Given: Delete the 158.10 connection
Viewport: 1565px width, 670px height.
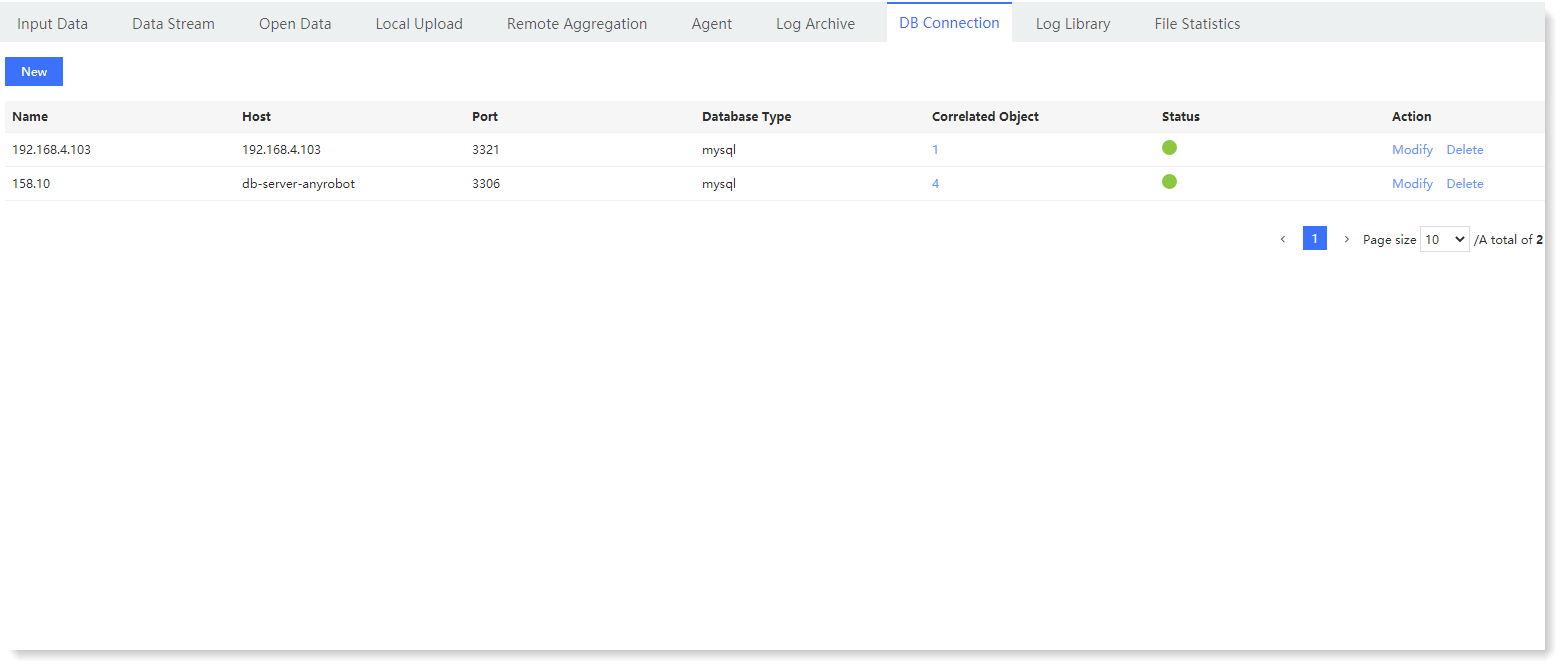Looking at the screenshot, I should pyautogui.click(x=1465, y=184).
